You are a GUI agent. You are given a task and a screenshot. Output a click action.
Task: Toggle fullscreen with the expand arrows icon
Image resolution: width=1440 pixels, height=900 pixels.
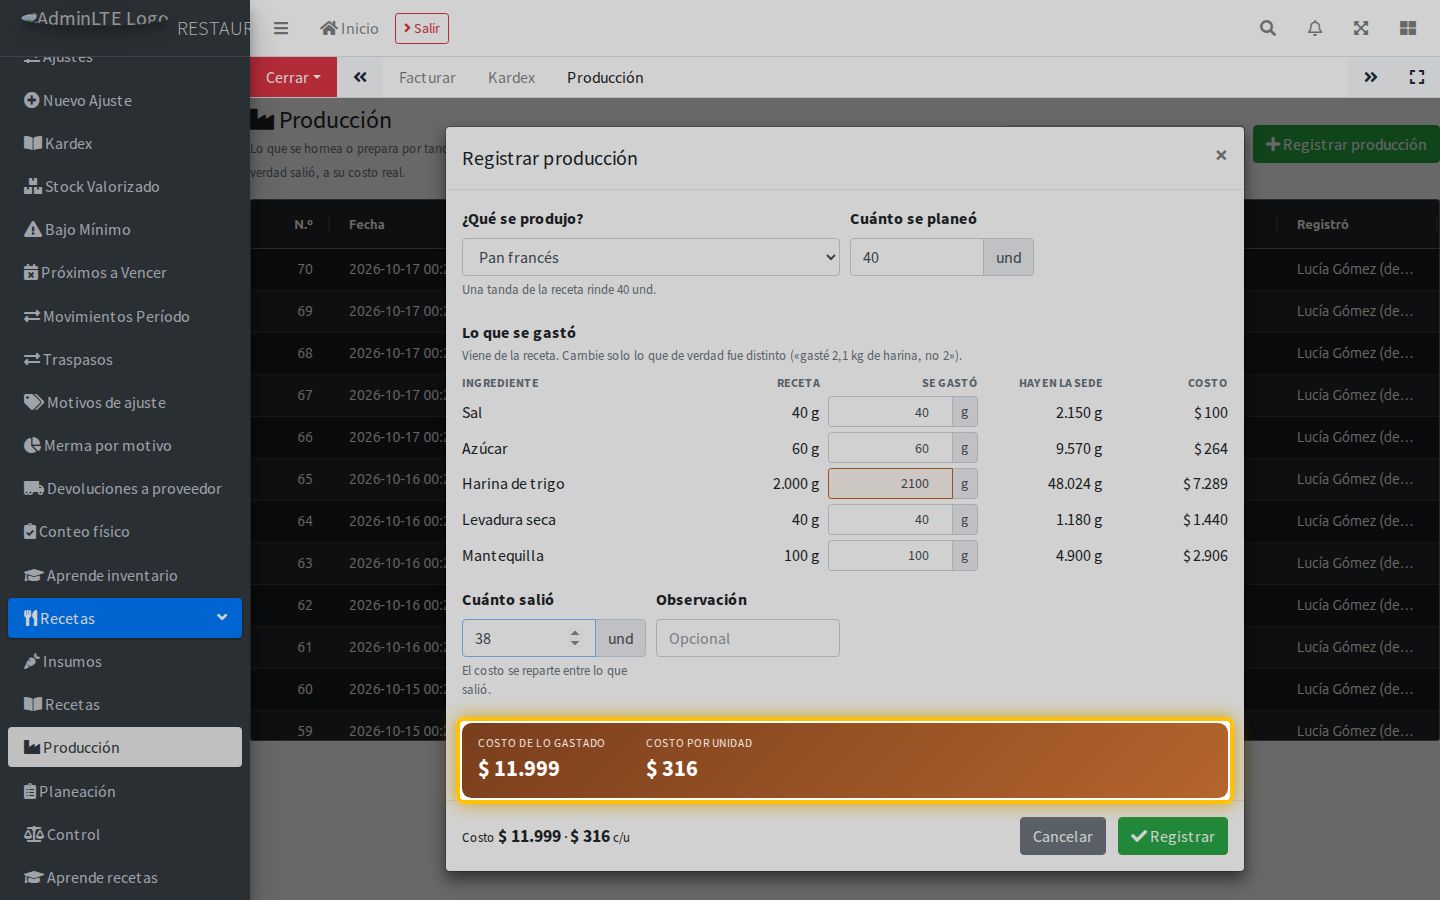point(1361,28)
